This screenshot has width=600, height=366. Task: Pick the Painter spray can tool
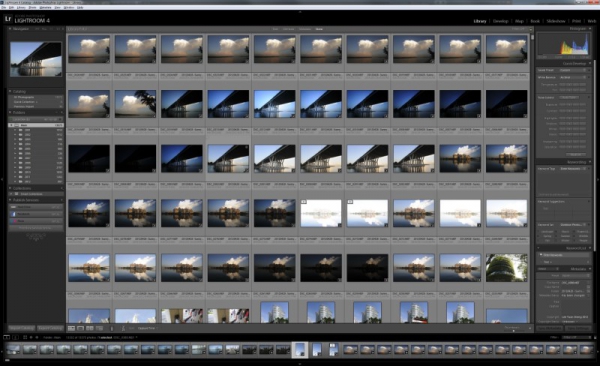(x=112, y=328)
